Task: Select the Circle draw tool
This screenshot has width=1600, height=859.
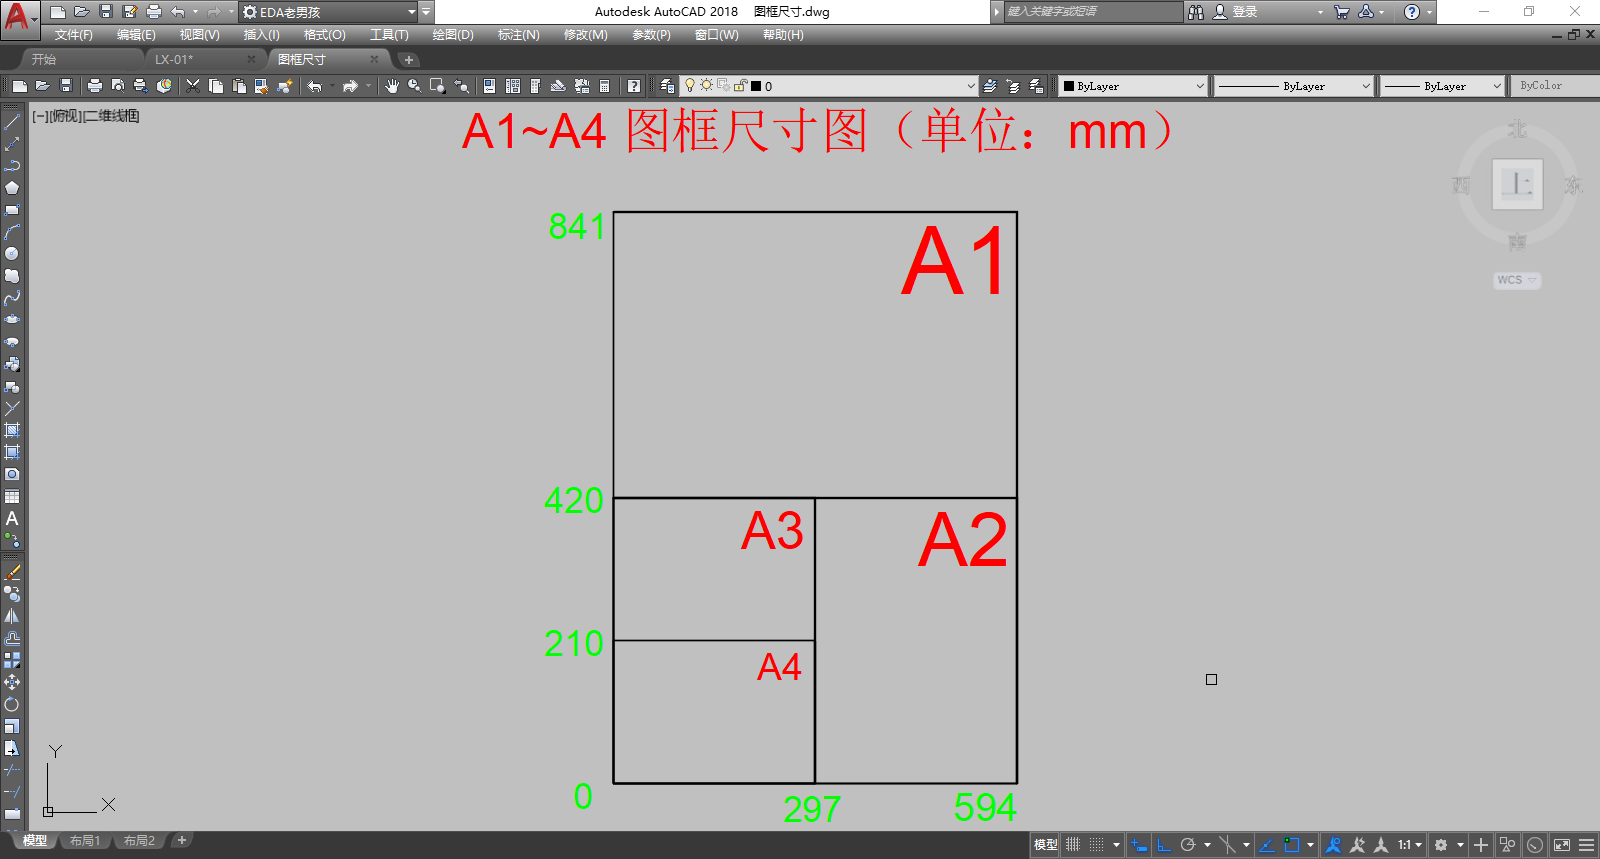Action: point(12,254)
